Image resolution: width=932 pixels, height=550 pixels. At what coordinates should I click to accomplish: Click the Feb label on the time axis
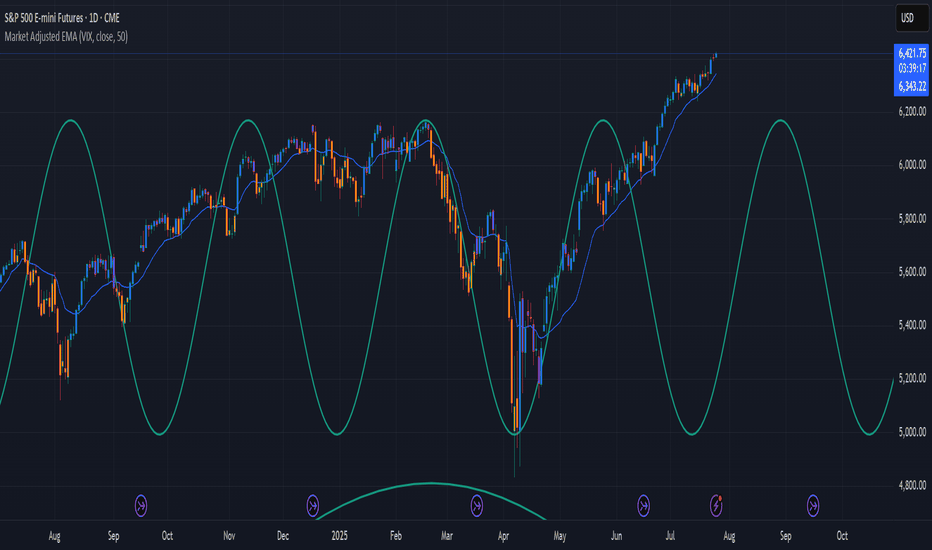(x=396, y=536)
